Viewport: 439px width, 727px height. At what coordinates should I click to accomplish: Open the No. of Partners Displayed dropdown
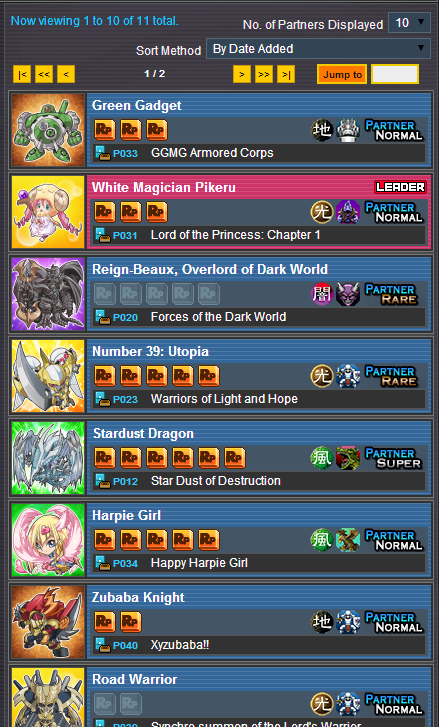(409, 23)
